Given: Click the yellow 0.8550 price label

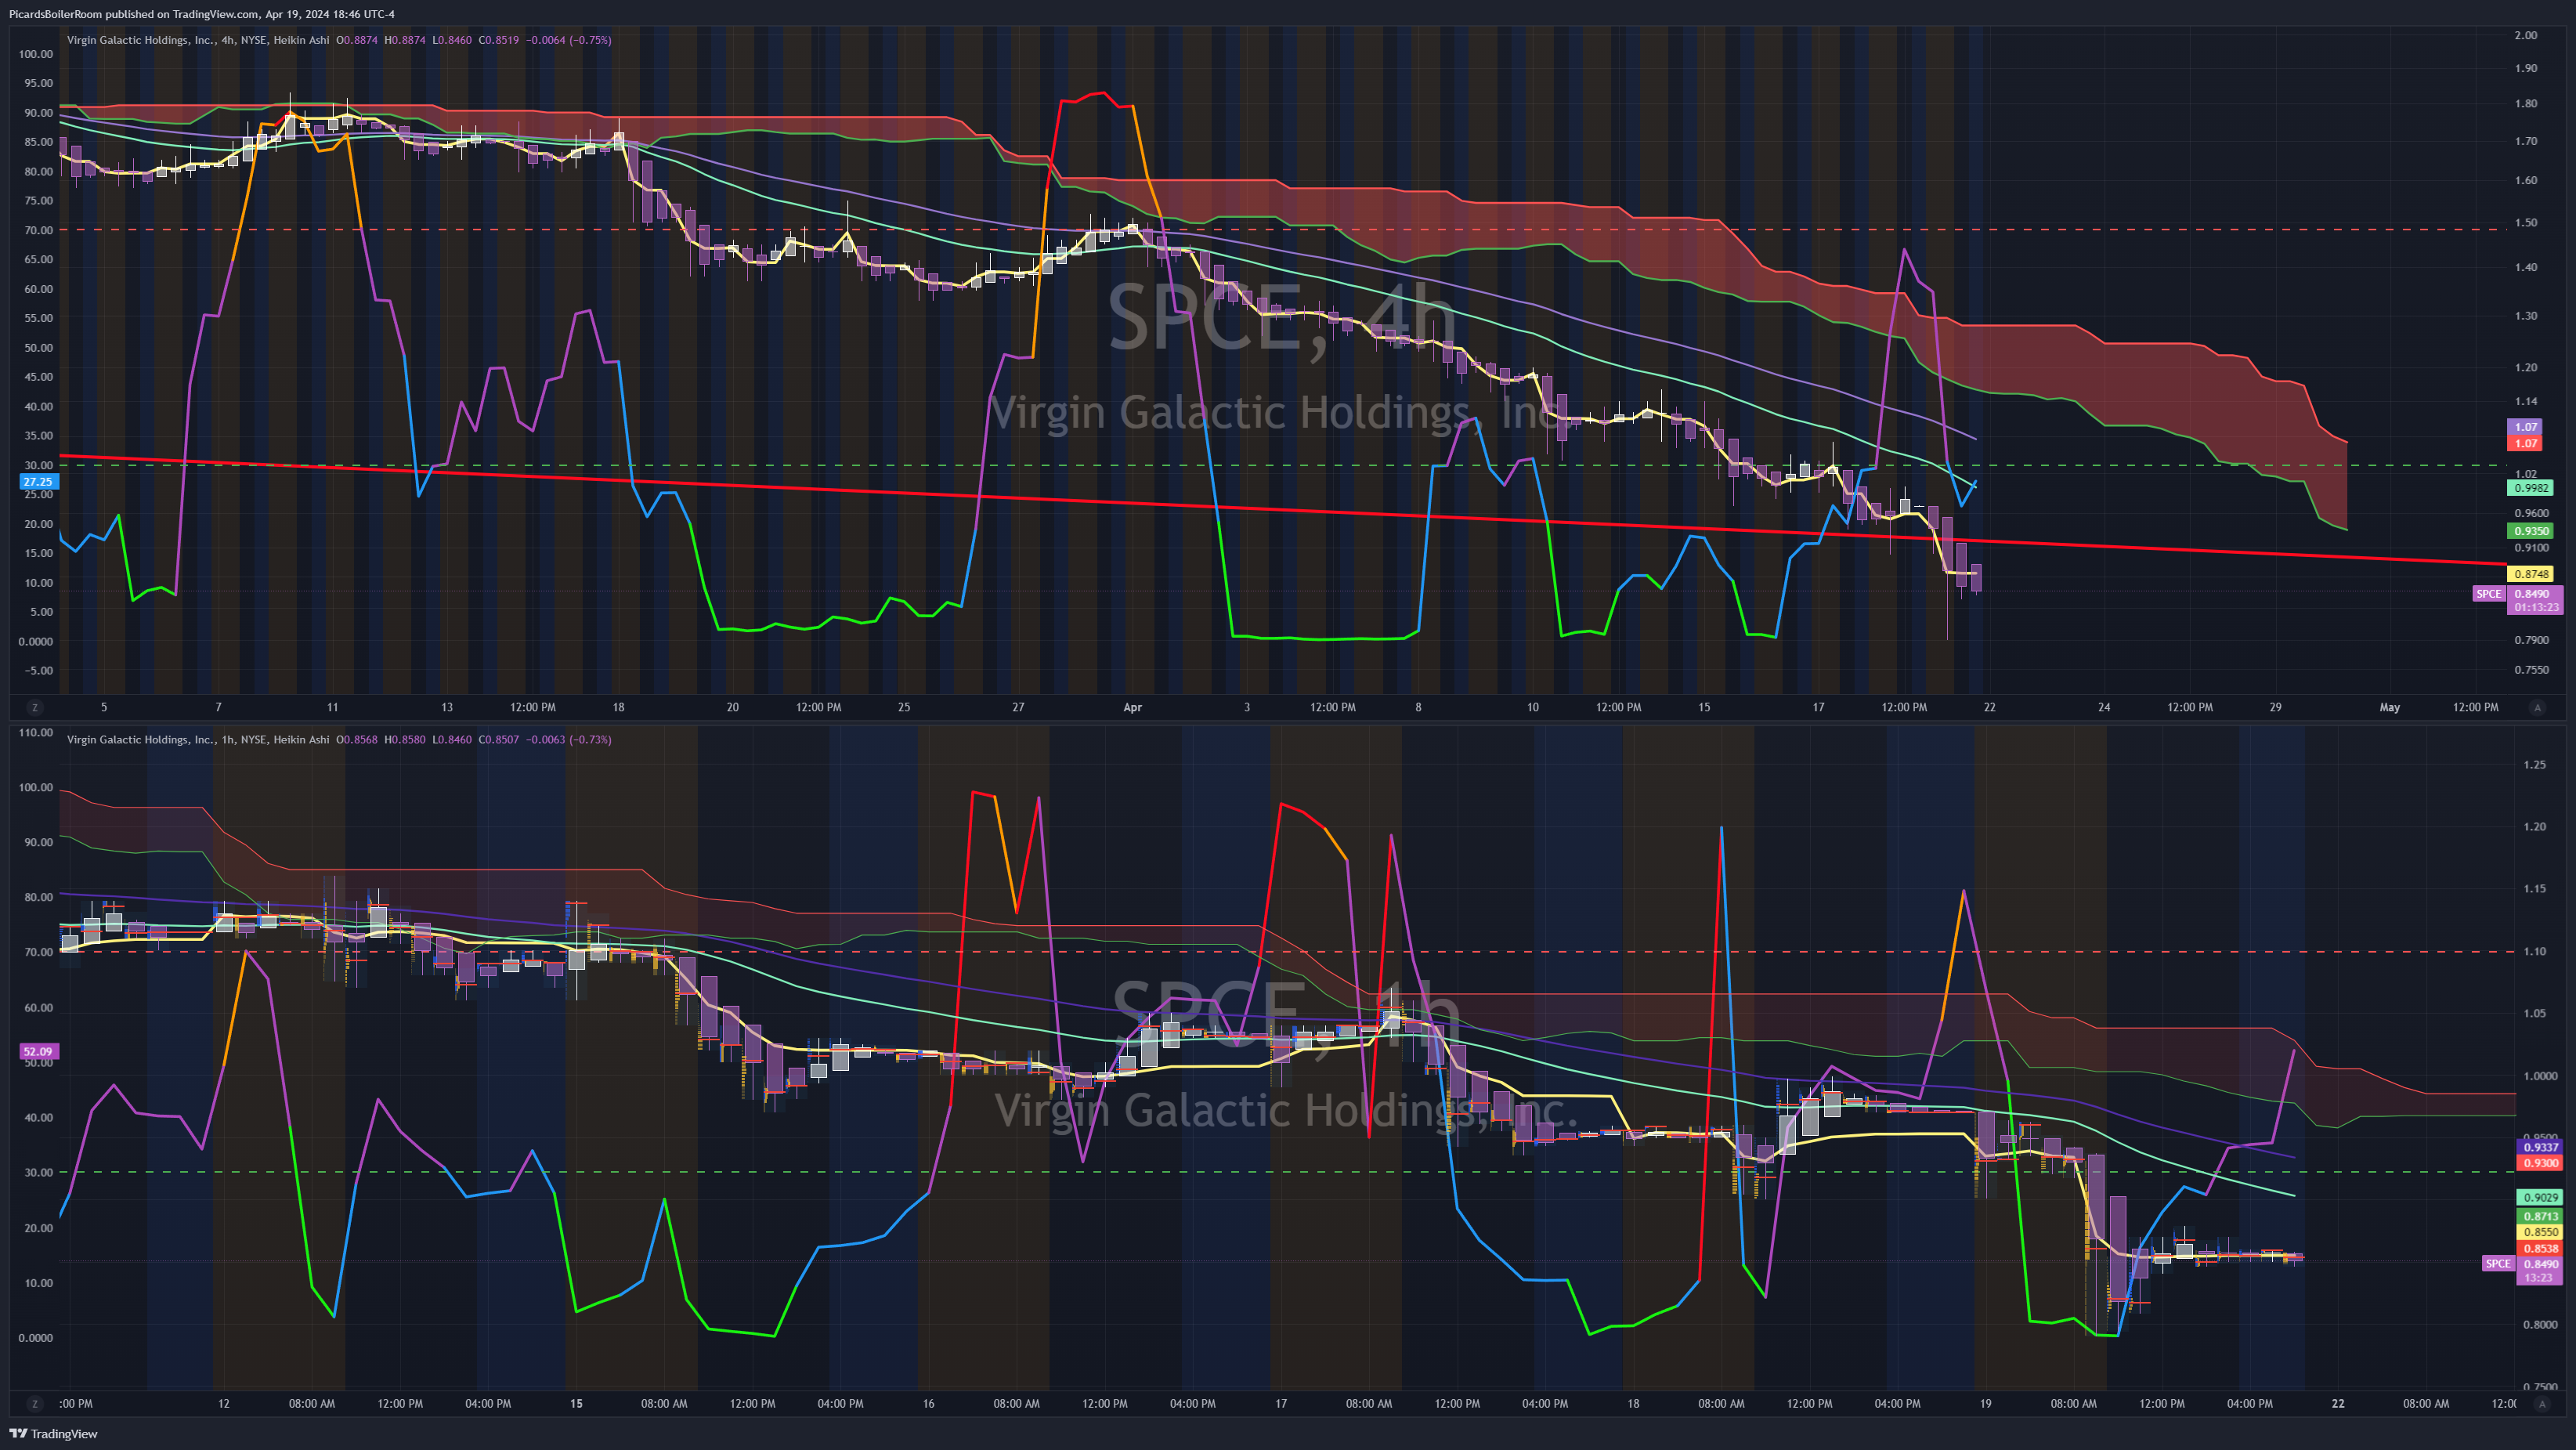Looking at the screenshot, I should tap(2540, 1233).
